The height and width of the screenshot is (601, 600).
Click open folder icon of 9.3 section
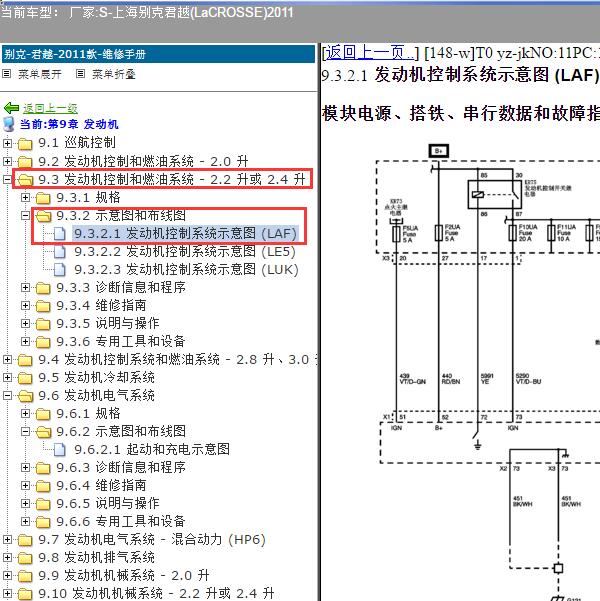25,180
